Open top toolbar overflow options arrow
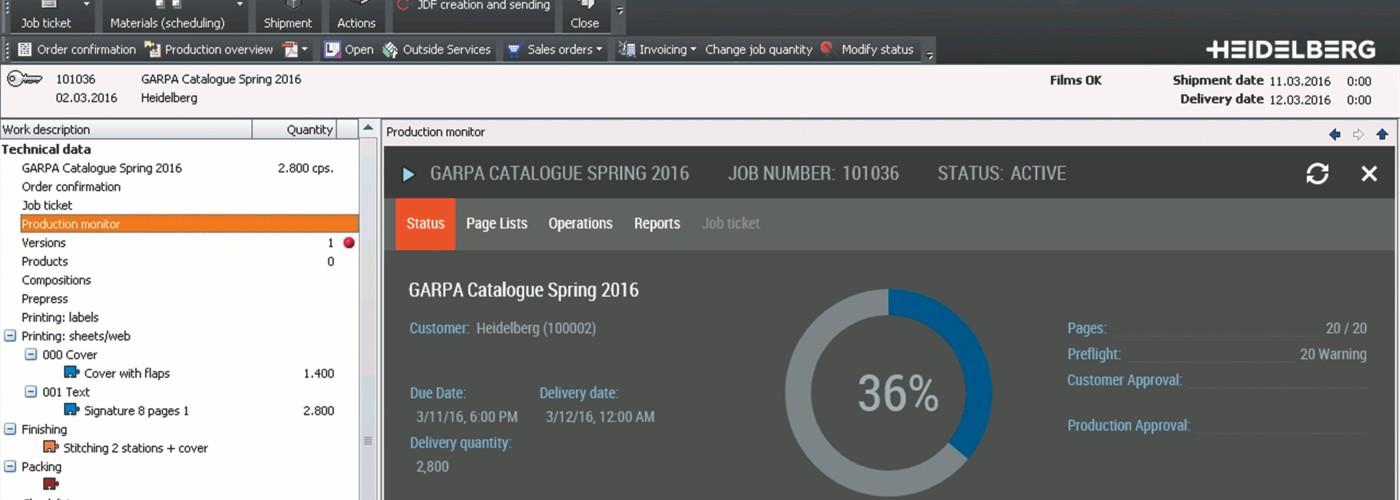Image resolution: width=1400 pixels, height=500 pixels. coord(620,11)
